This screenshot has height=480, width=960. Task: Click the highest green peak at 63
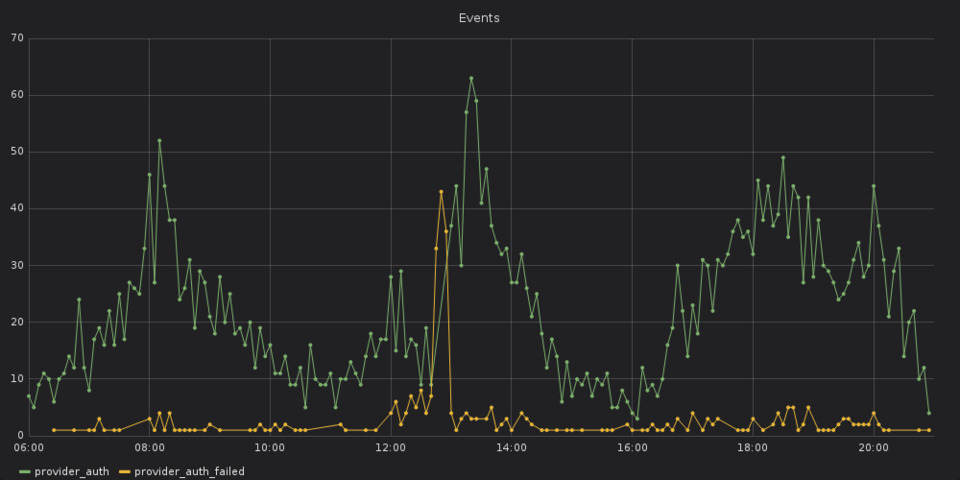(x=471, y=78)
